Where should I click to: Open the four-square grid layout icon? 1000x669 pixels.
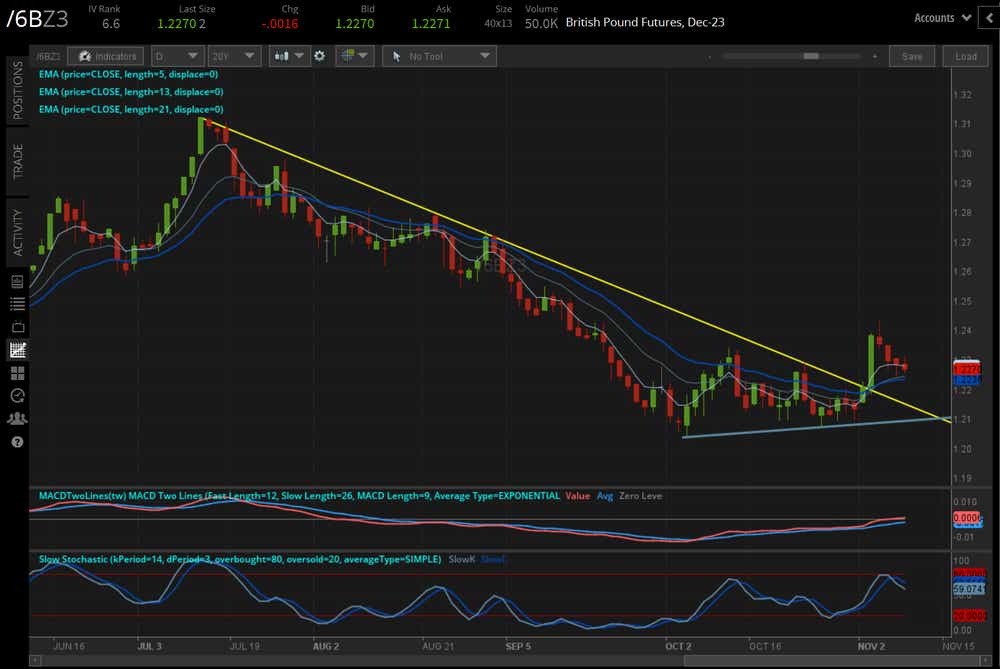(17, 372)
